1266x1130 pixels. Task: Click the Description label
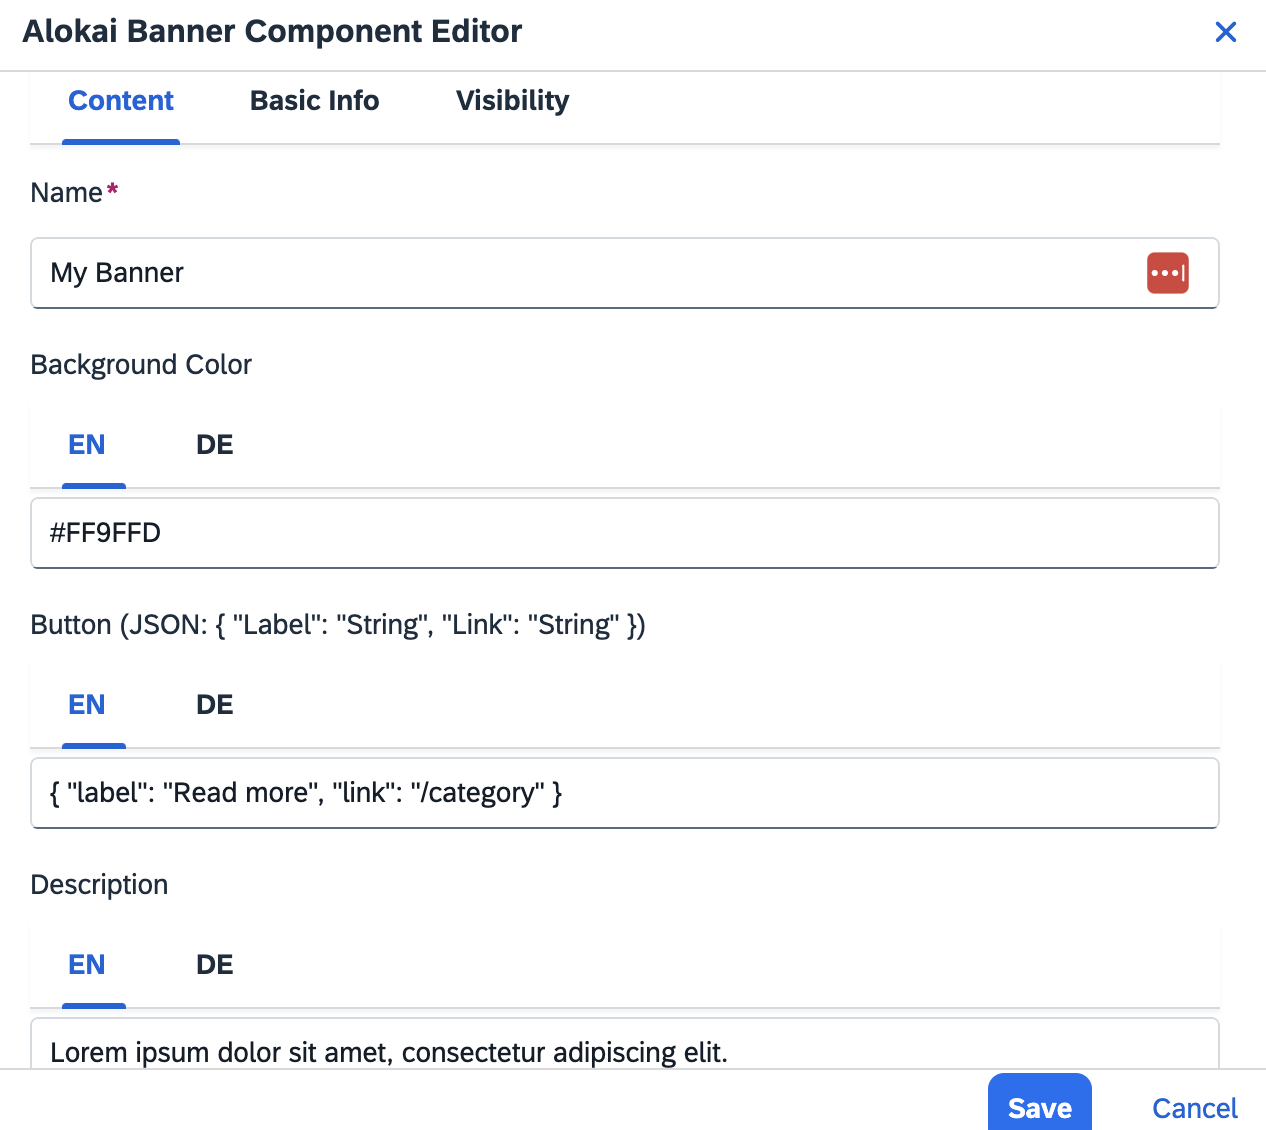[99, 885]
